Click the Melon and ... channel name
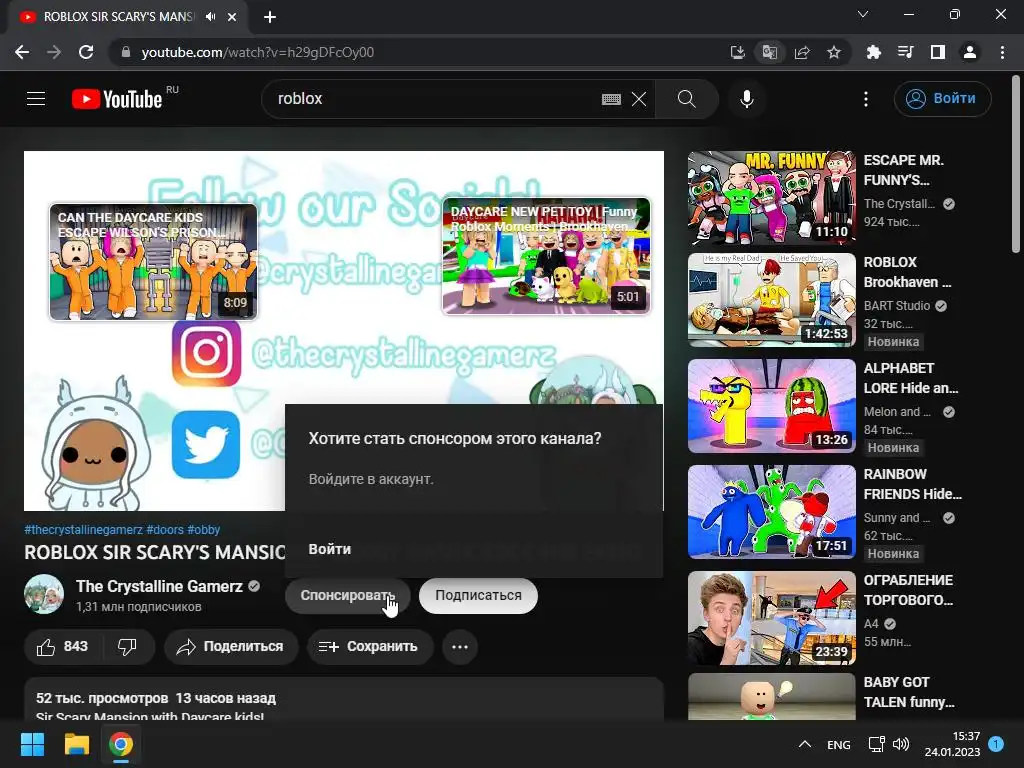Image resolution: width=1024 pixels, height=768 pixels. pyautogui.click(x=897, y=411)
